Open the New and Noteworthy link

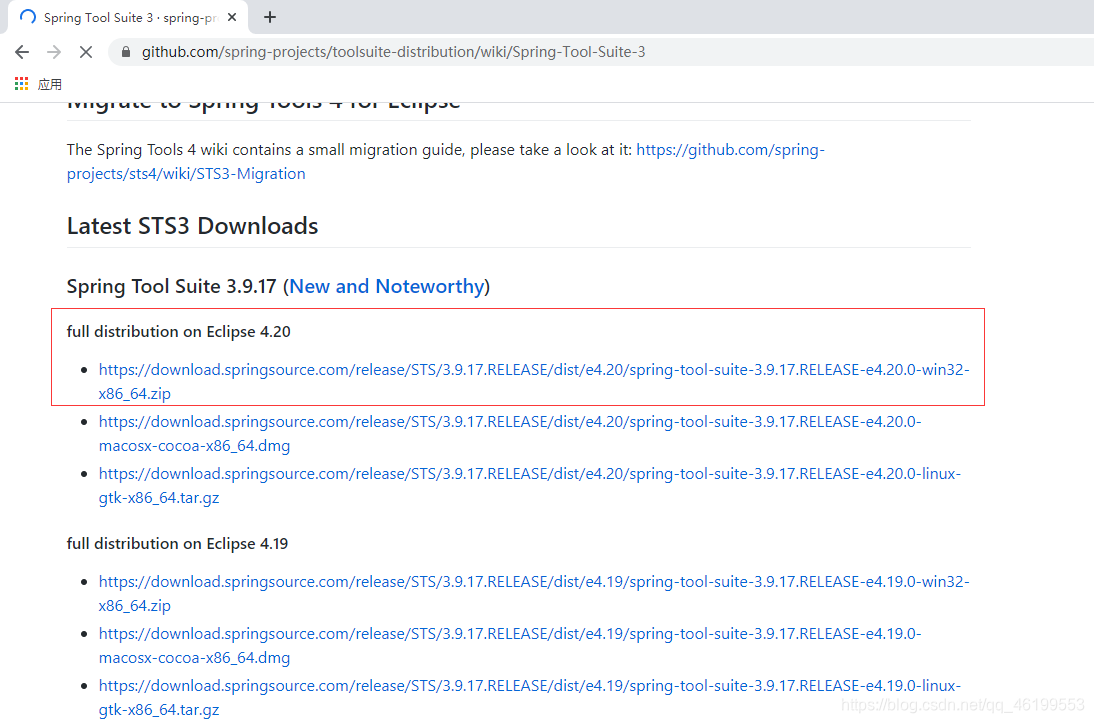click(x=387, y=286)
